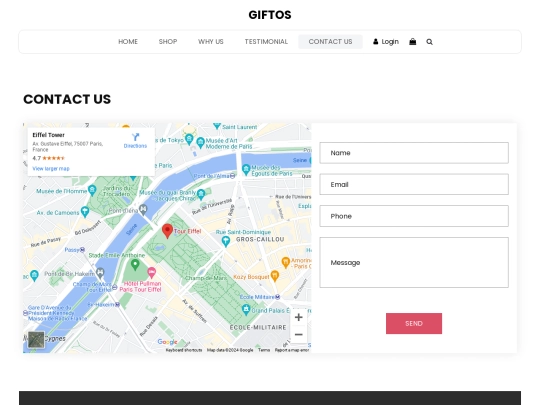Click the Pont d'Iéna bridge marker
This screenshot has width=540, height=405.
point(143,209)
